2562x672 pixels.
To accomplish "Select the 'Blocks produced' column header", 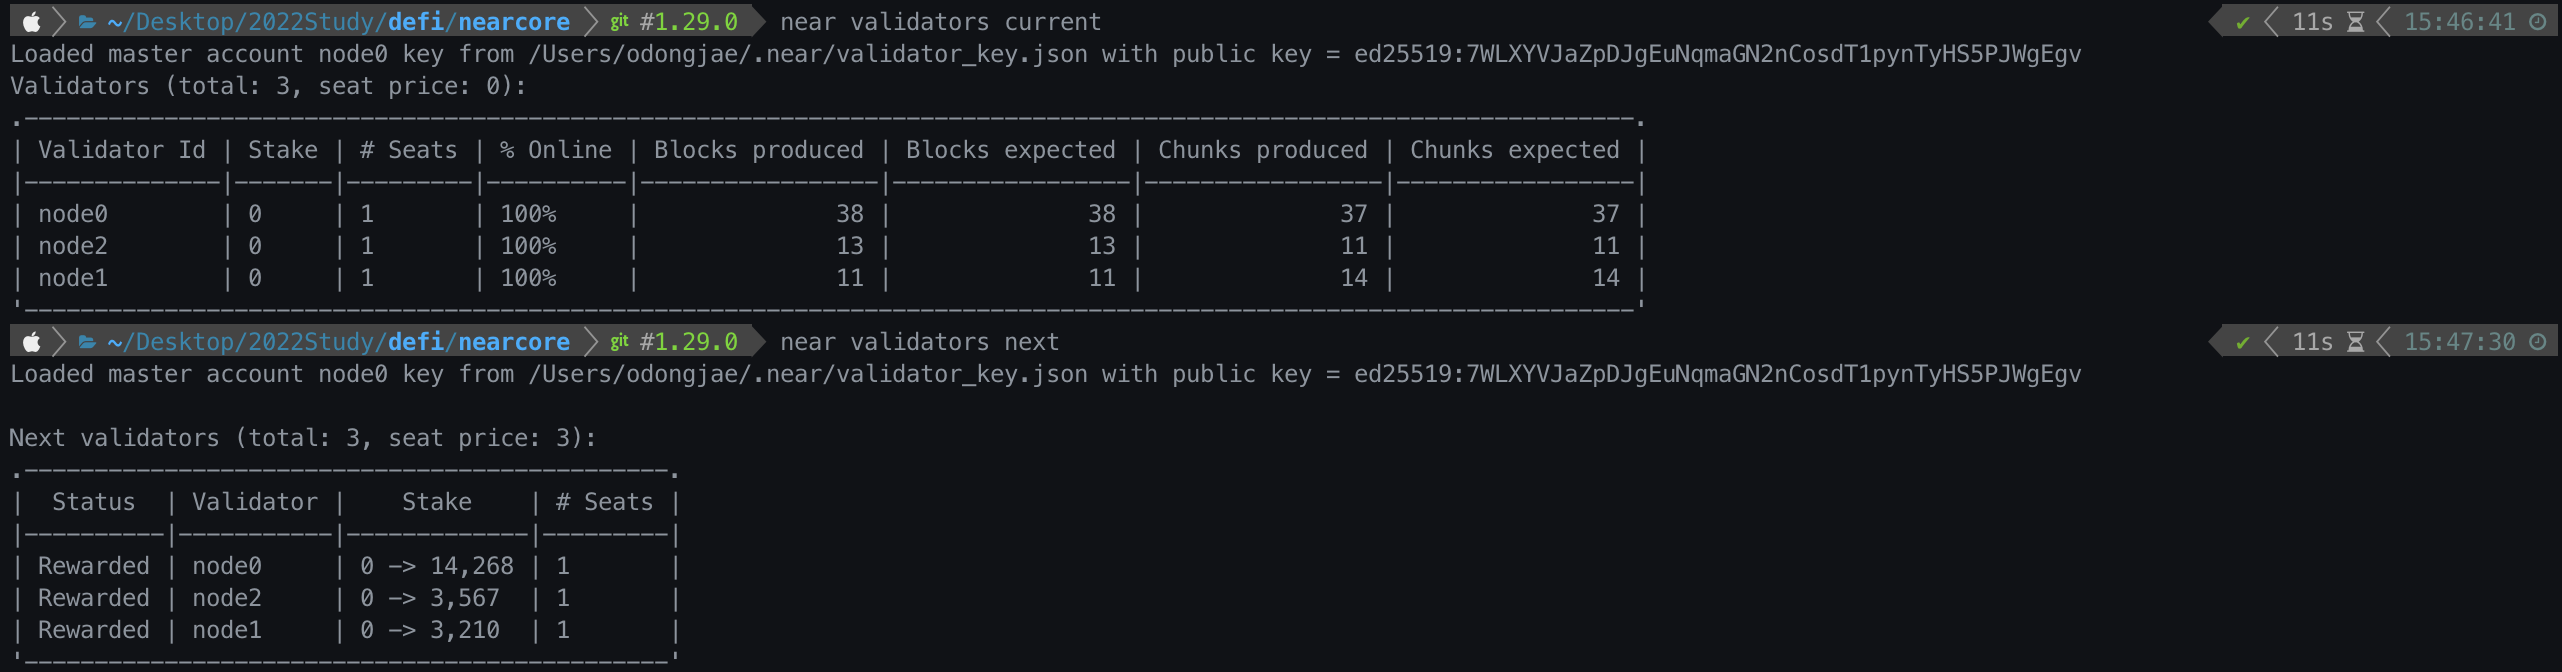I will pos(758,150).
